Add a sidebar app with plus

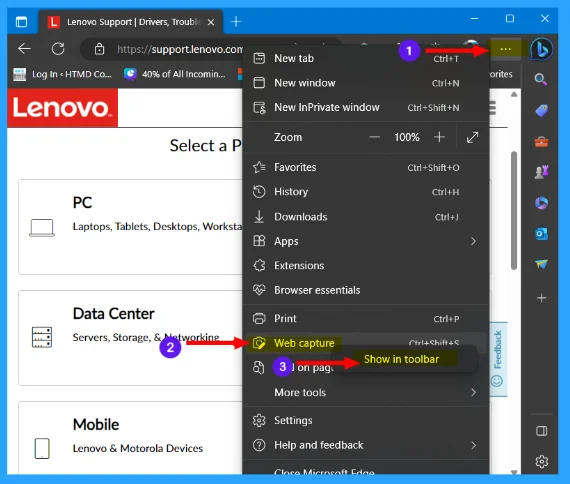(541, 298)
